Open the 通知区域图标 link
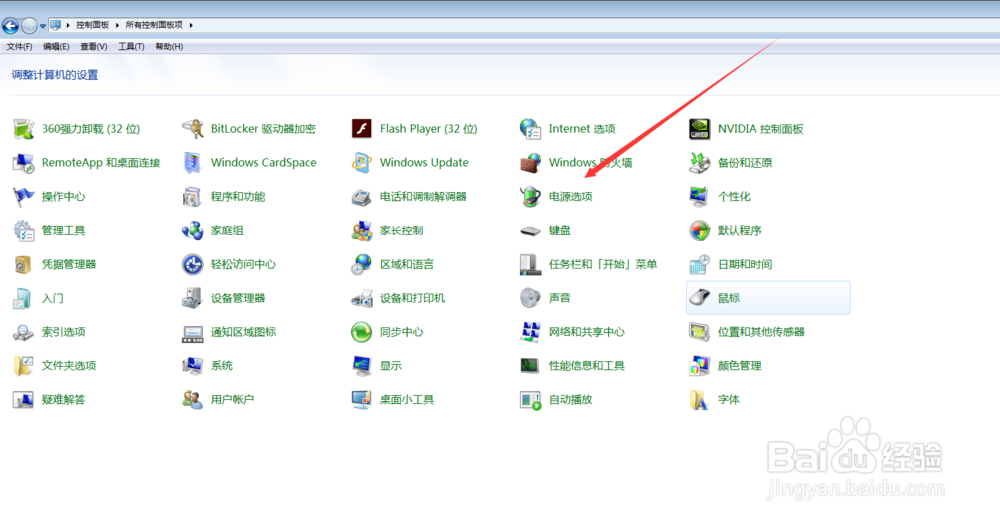The image size is (1000, 523). [244, 332]
